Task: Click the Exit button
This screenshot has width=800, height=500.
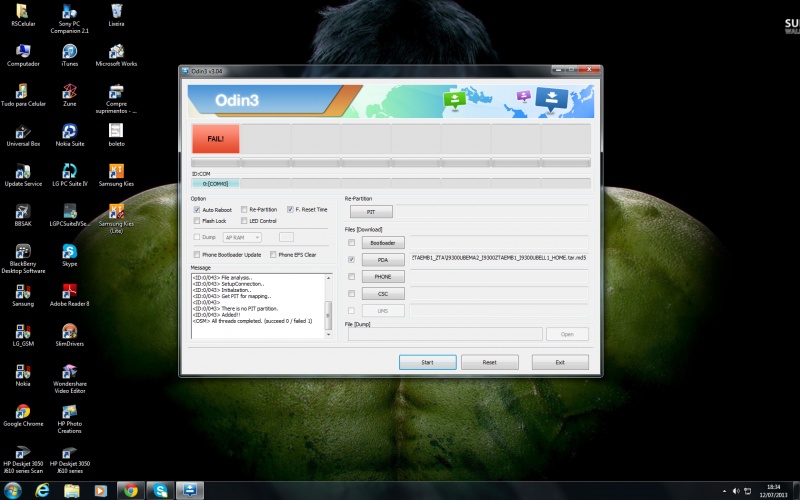Action: [x=560, y=362]
